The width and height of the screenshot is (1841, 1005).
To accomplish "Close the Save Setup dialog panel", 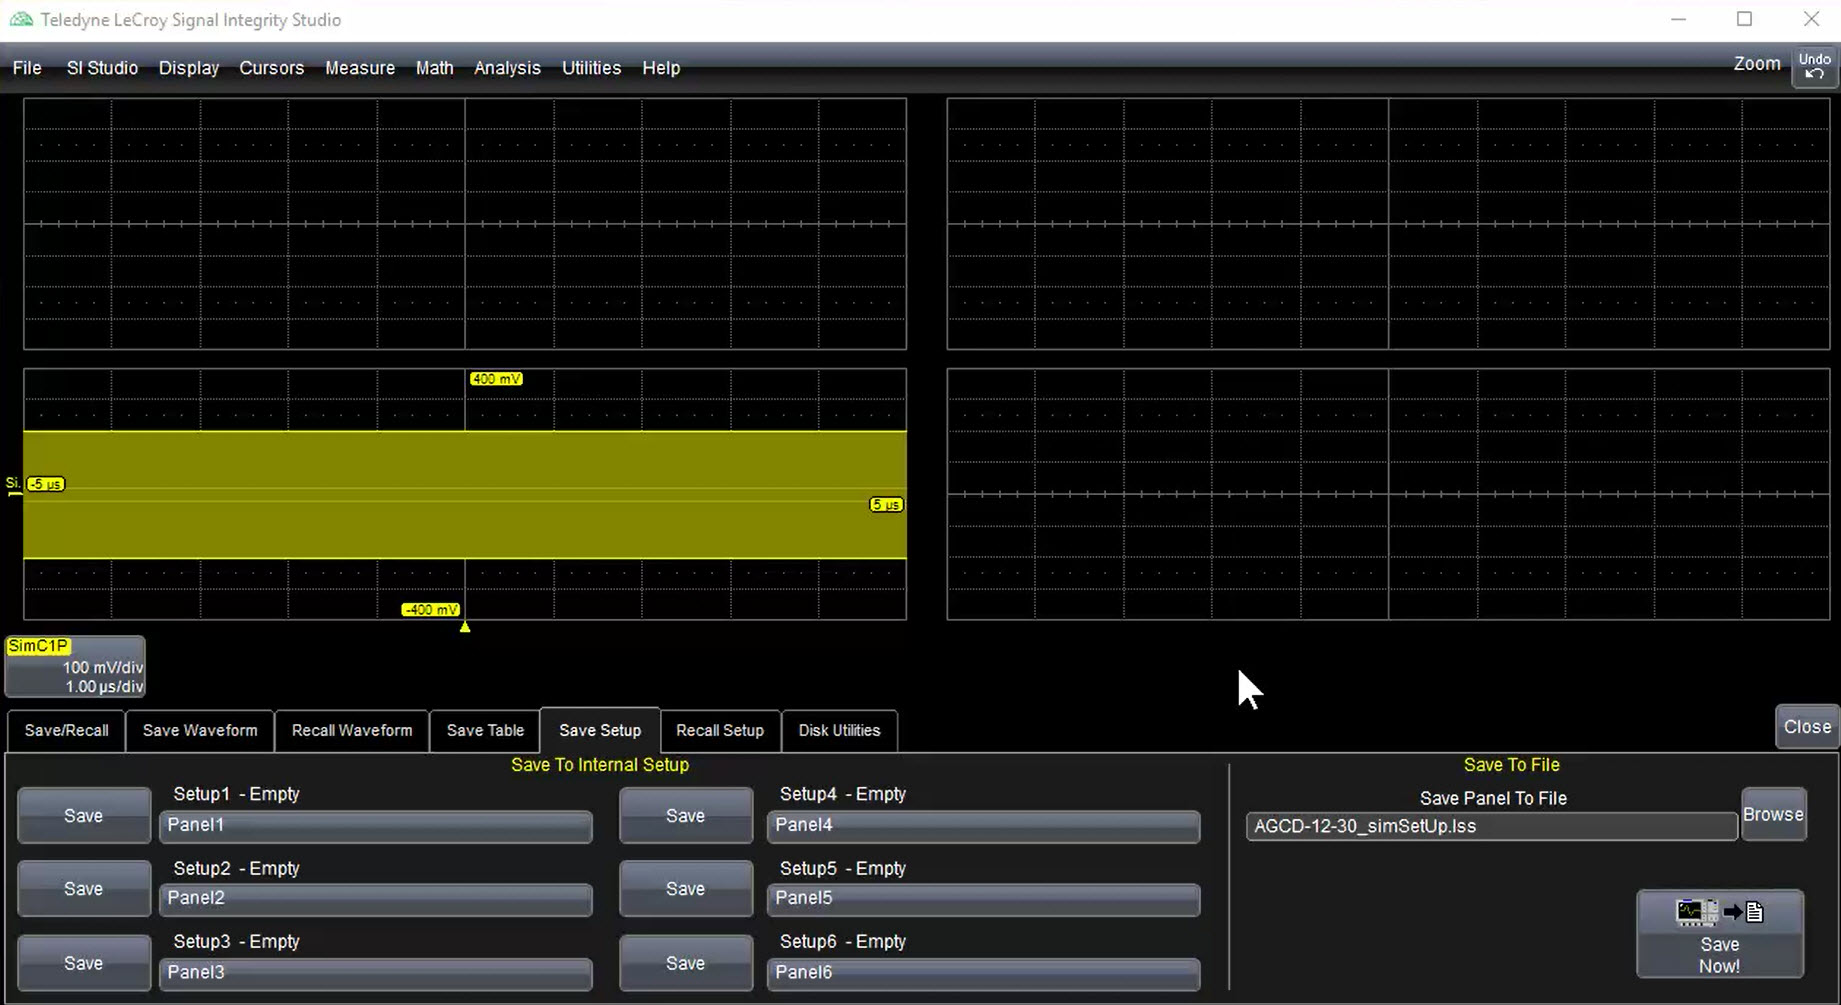I will click(x=1807, y=727).
